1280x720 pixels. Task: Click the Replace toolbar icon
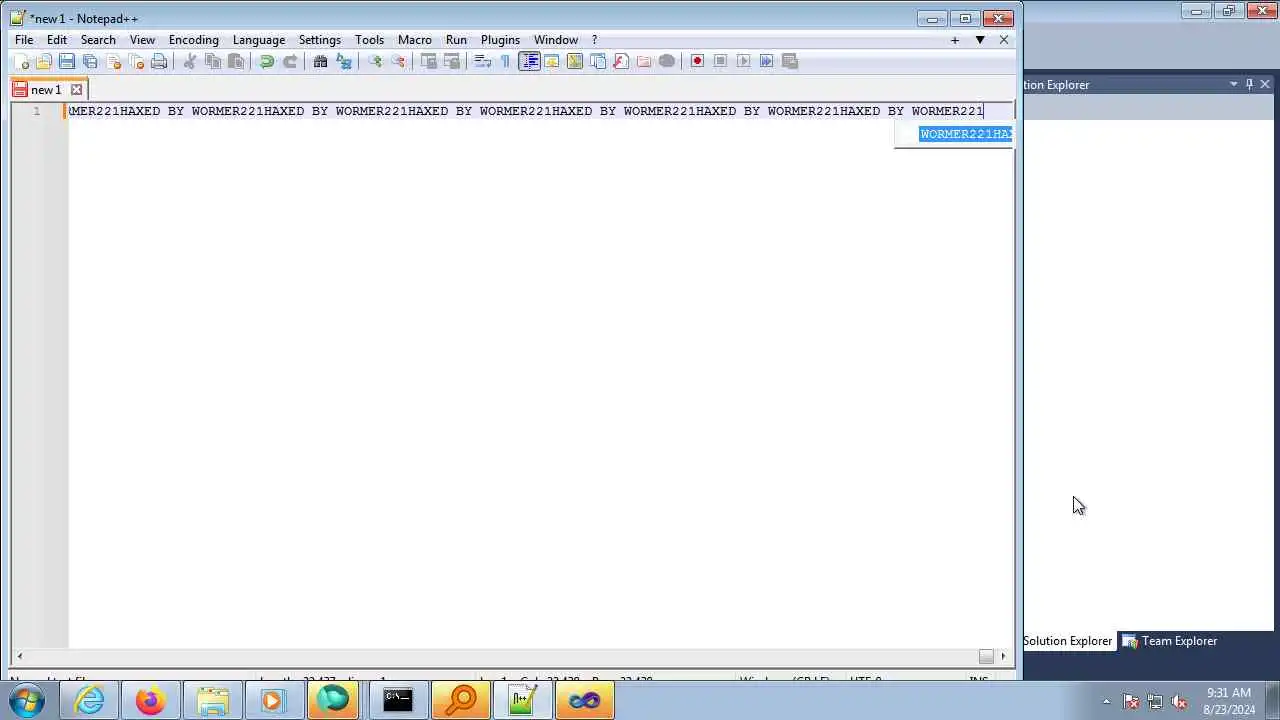click(x=344, y=61)
